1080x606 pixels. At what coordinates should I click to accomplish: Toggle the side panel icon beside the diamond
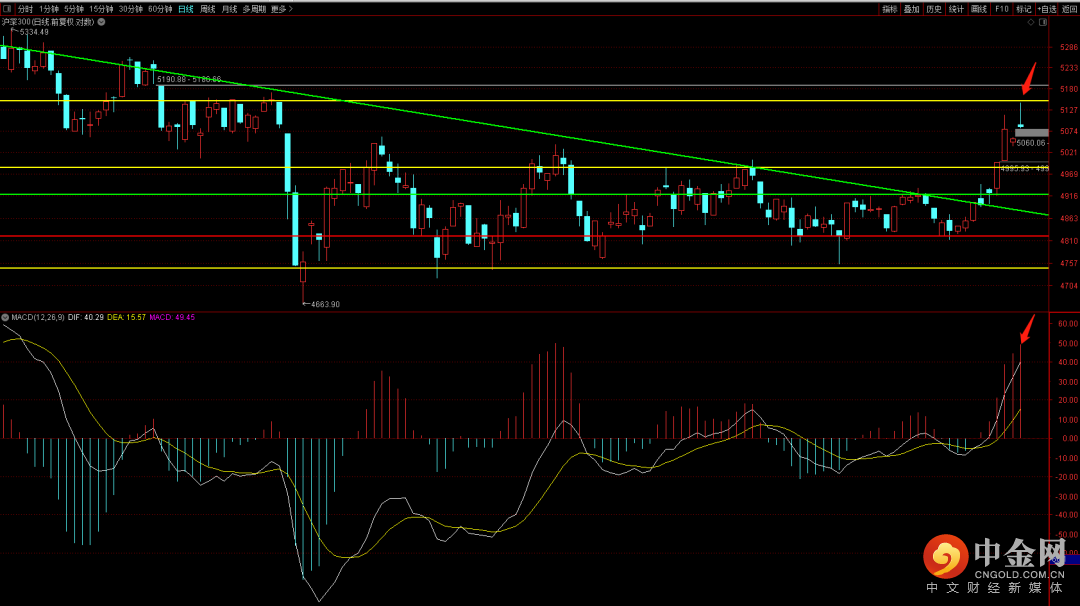1043,23
